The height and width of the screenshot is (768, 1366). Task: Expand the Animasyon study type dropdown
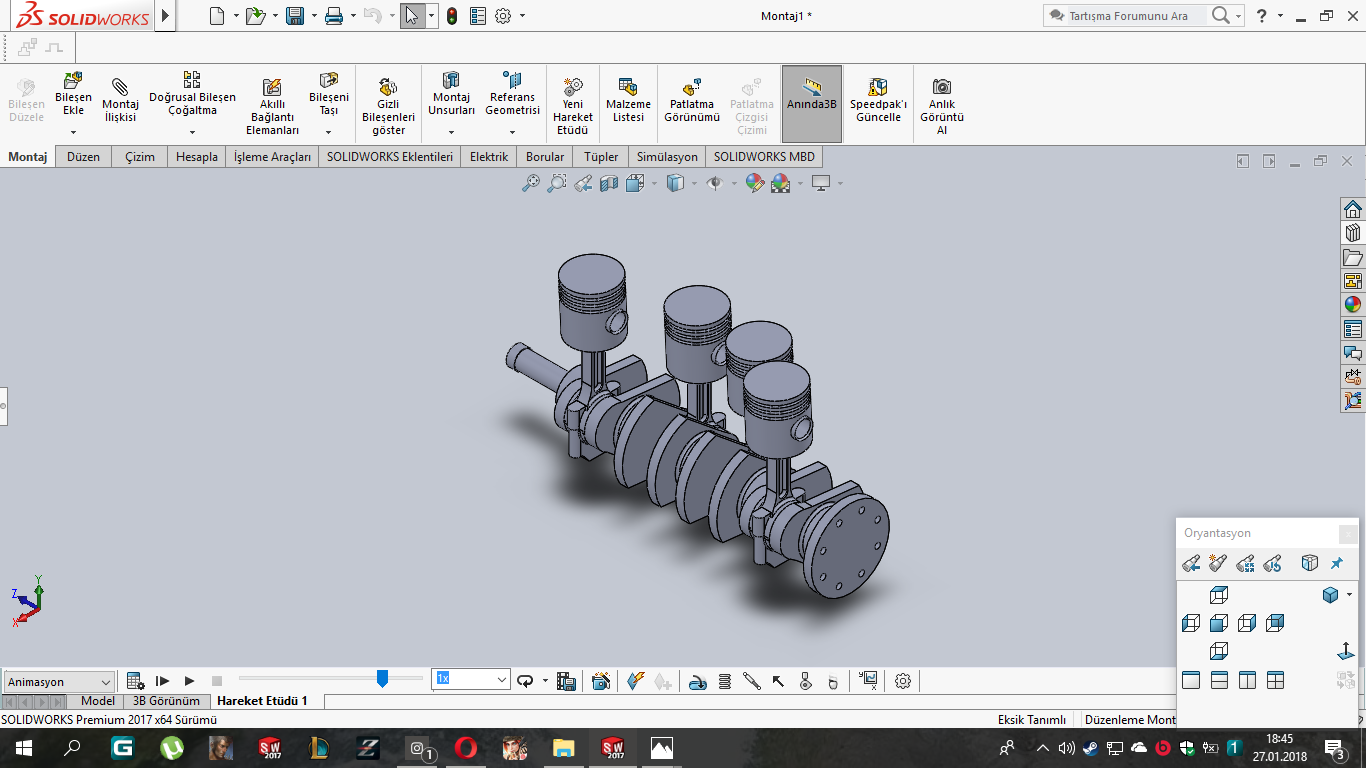point(103,682)
